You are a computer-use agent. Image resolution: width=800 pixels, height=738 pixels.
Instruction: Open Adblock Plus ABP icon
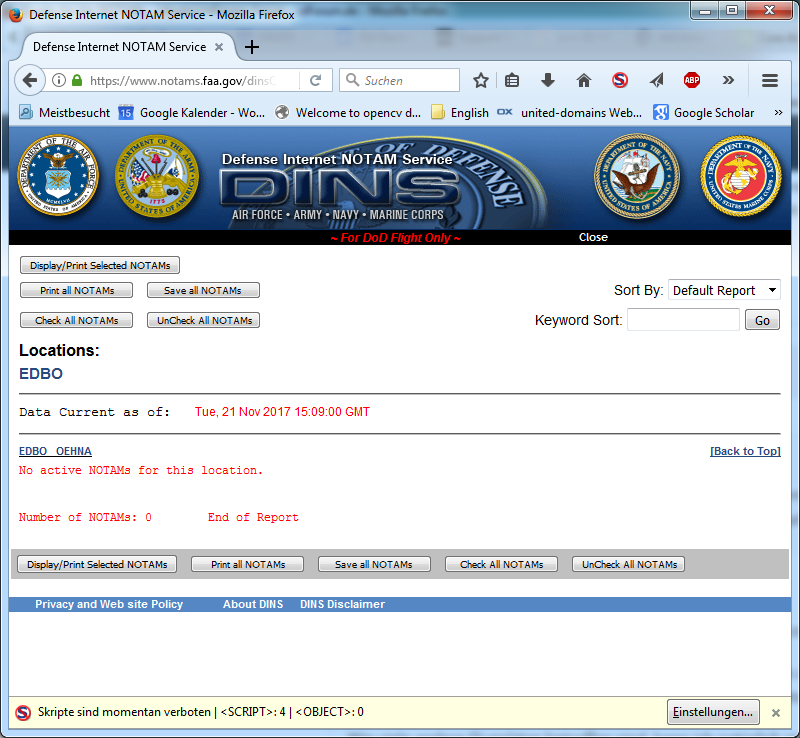pos(692,80)
